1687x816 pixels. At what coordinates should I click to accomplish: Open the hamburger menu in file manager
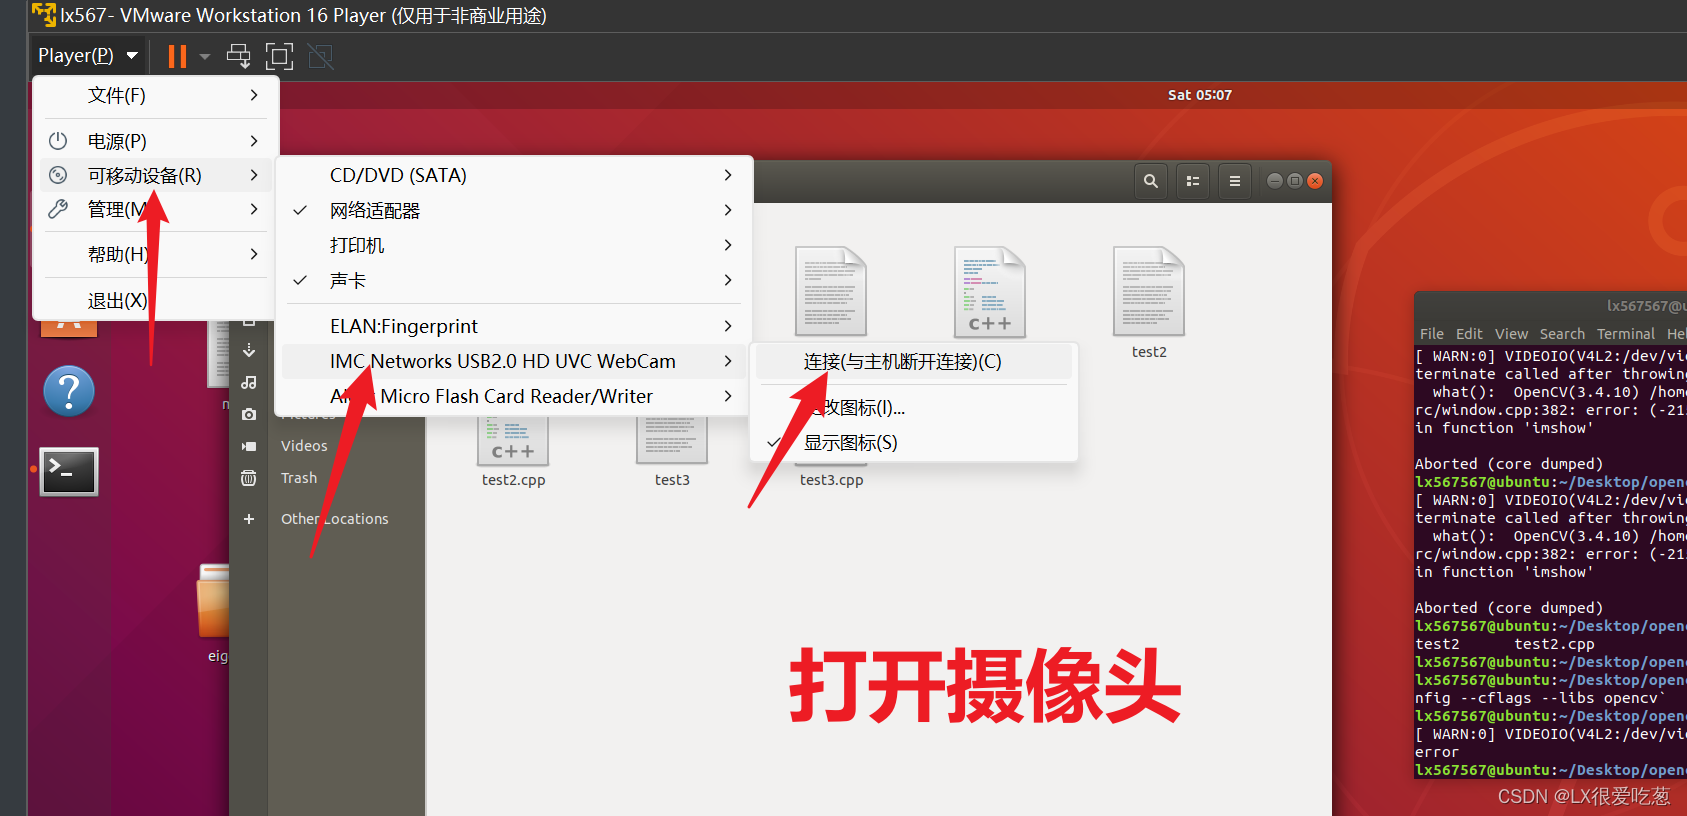click(1235, 181)
